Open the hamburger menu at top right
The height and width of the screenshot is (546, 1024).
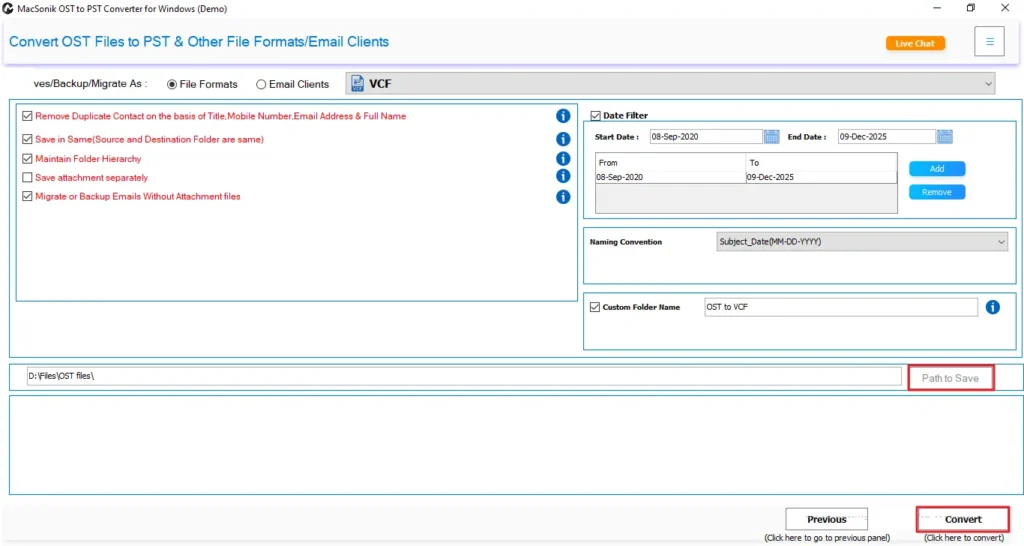(x=989, y=42)
